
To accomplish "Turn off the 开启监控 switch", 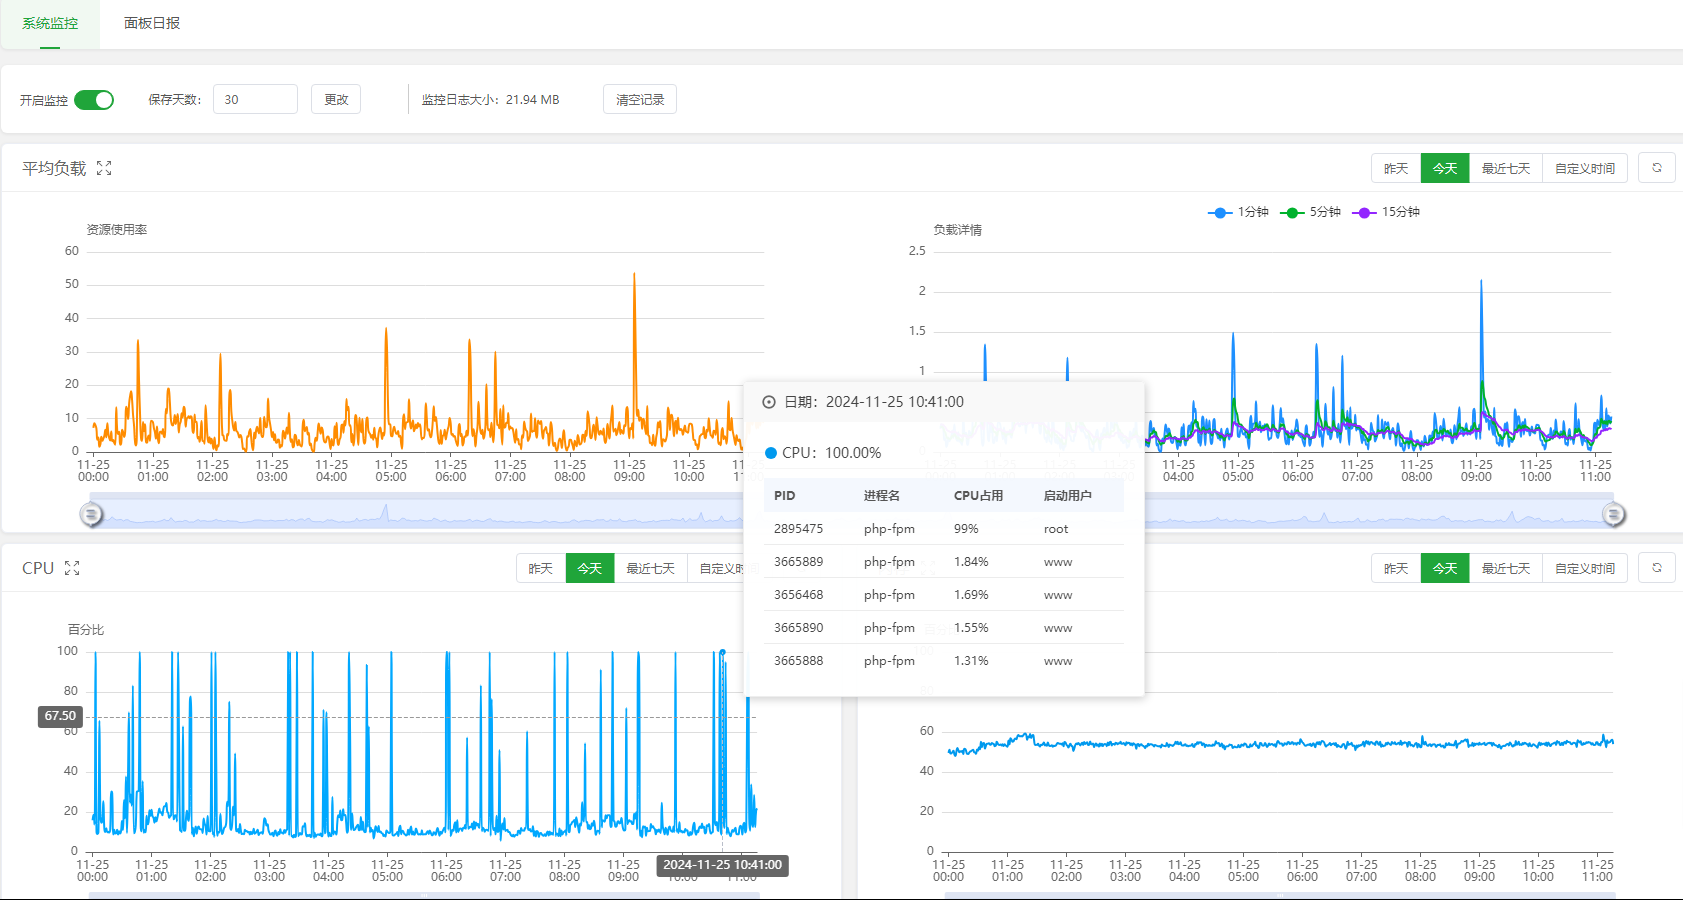I will tap(94, 100).
